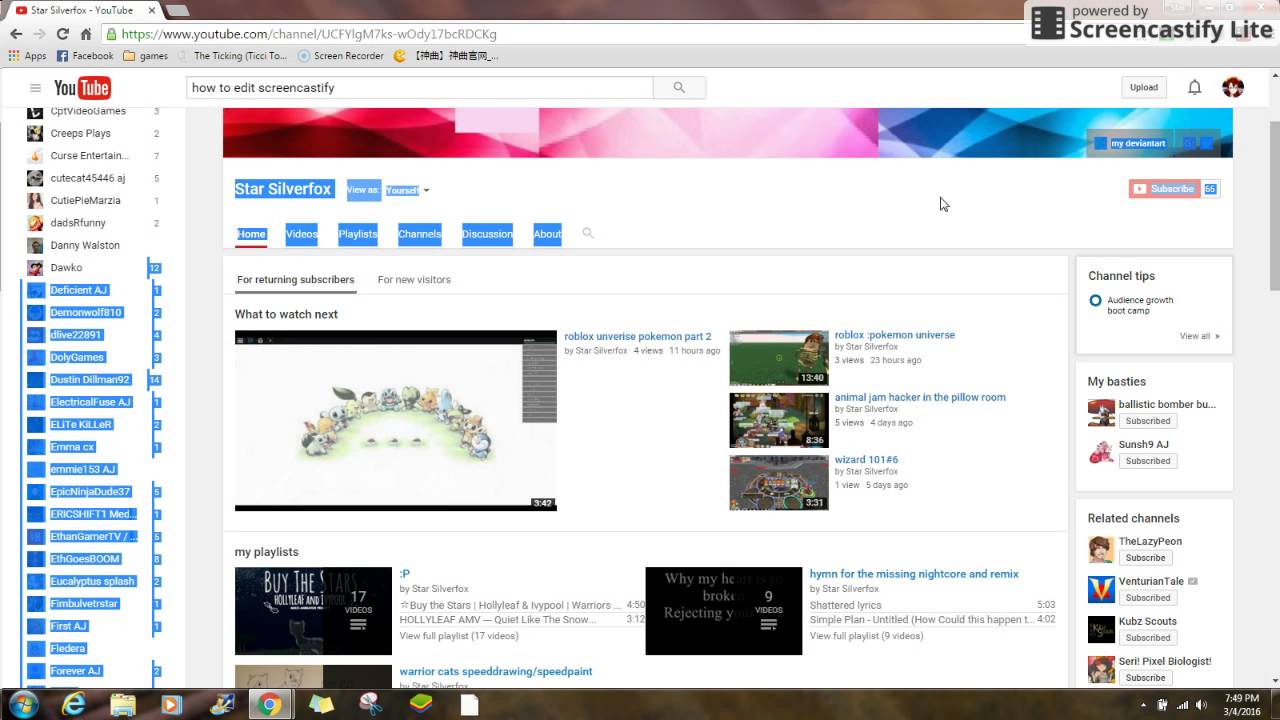
Task: Click the YouTube search input field
Action: 420,88
